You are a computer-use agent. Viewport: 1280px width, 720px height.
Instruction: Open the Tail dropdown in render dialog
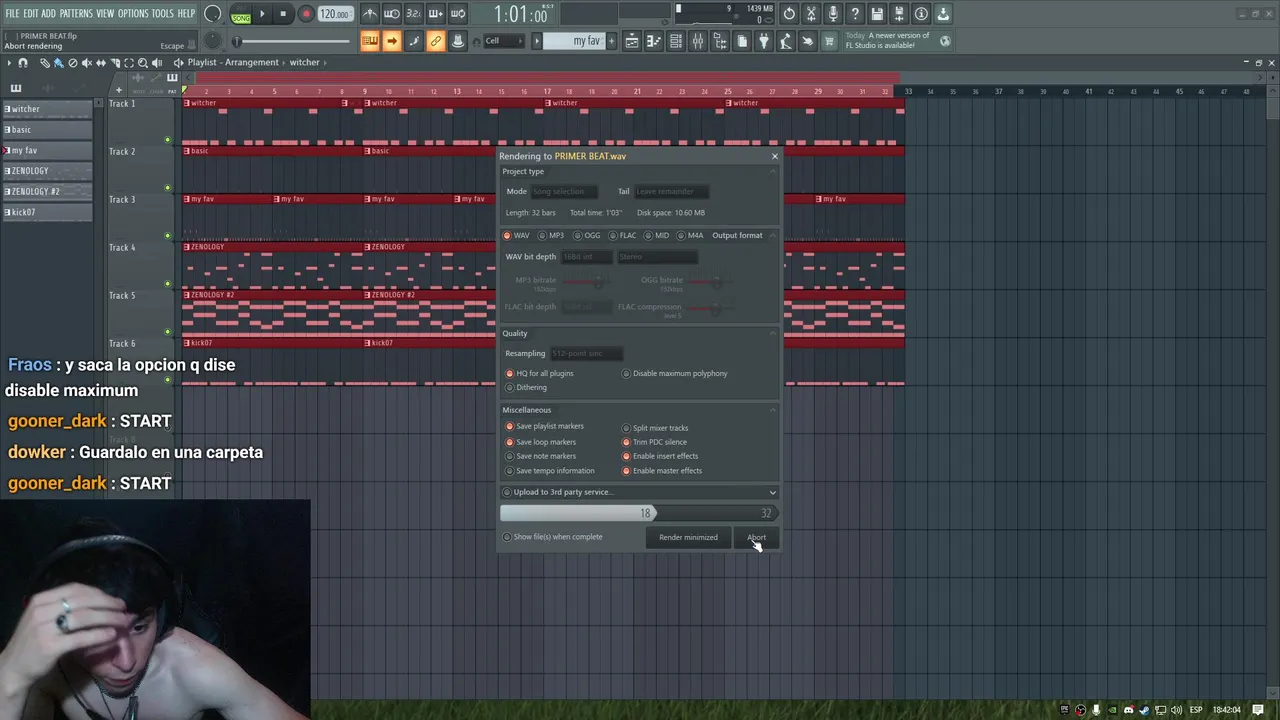click(671, 191)
